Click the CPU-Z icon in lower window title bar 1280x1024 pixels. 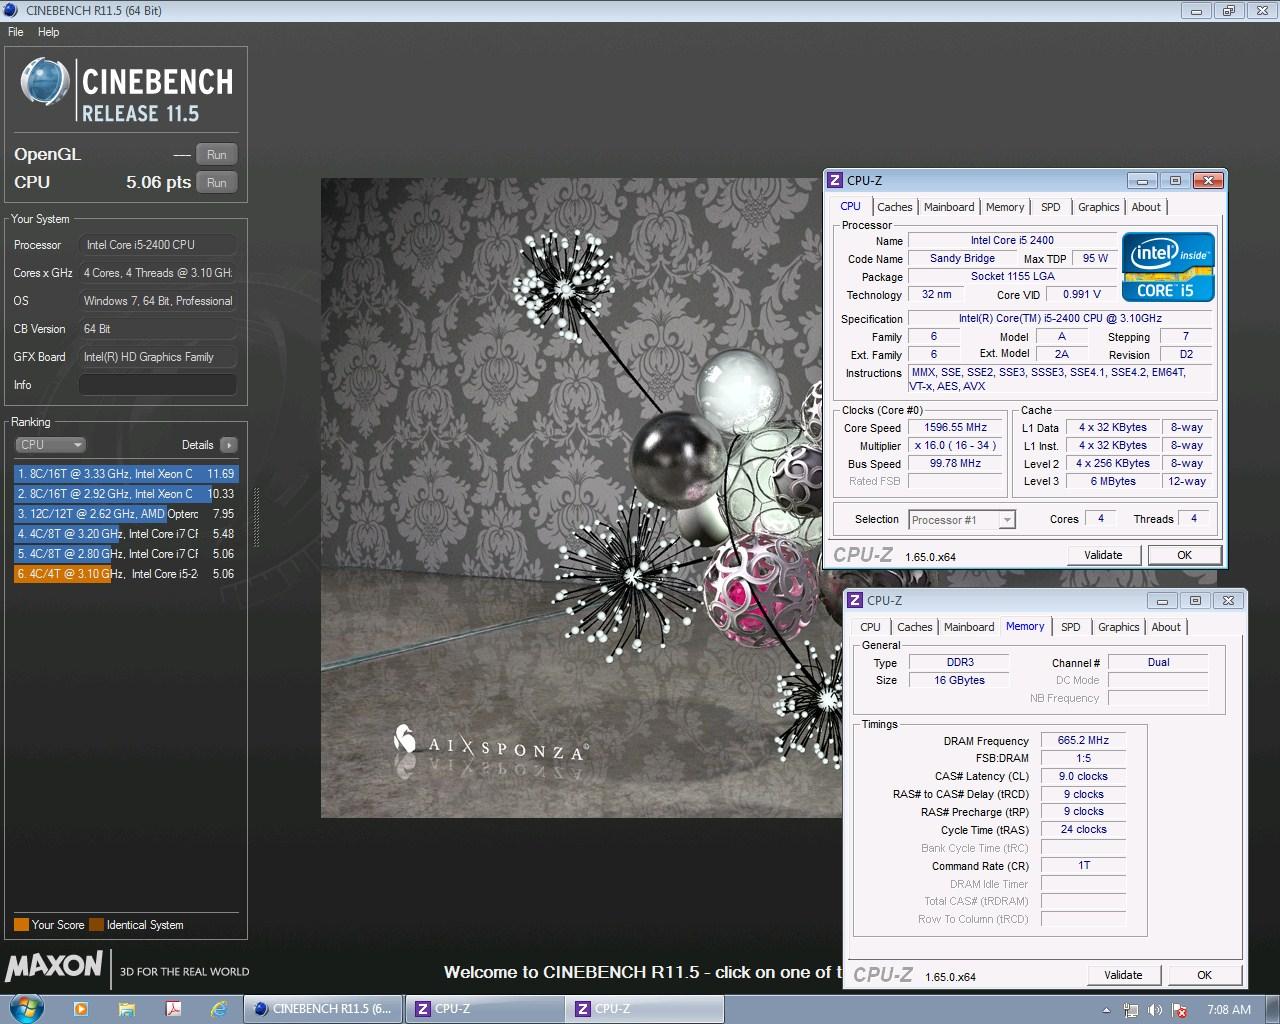[x=855, y=601]
